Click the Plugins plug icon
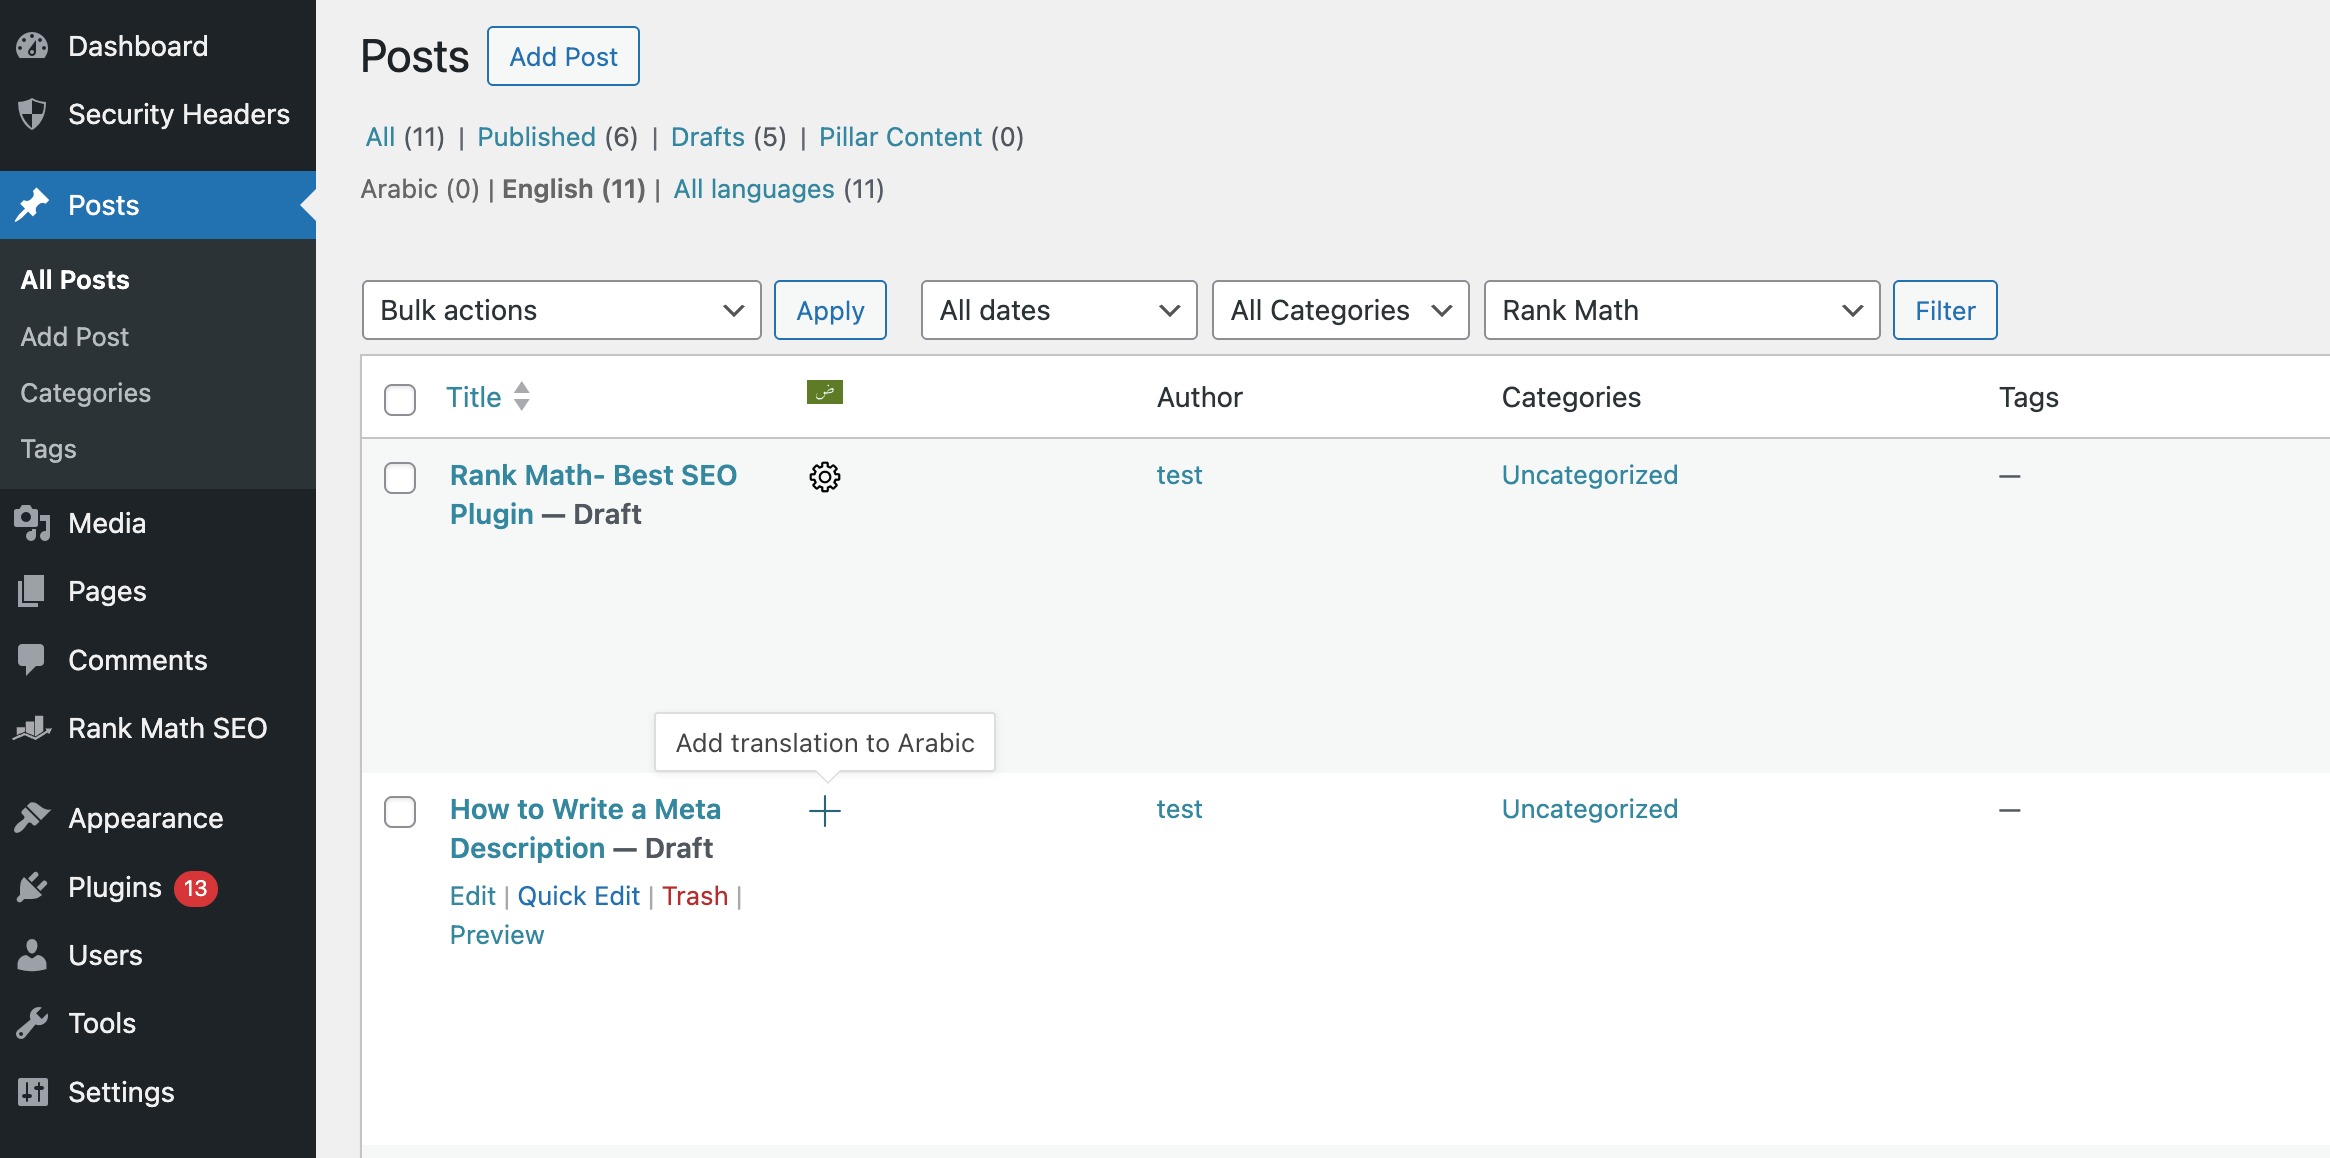Viewport: 2330px width, 1158px height. click(x=32, y=887)
